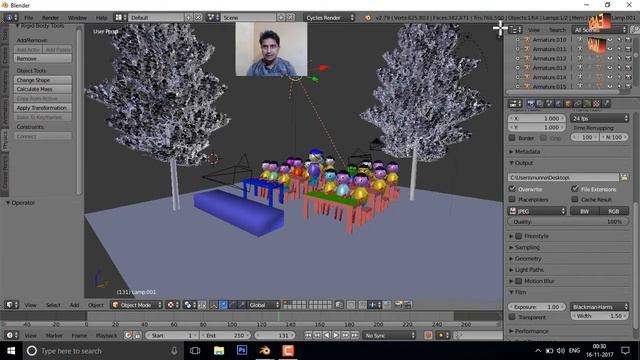Click the world properties tab icon

click(558, 104)
